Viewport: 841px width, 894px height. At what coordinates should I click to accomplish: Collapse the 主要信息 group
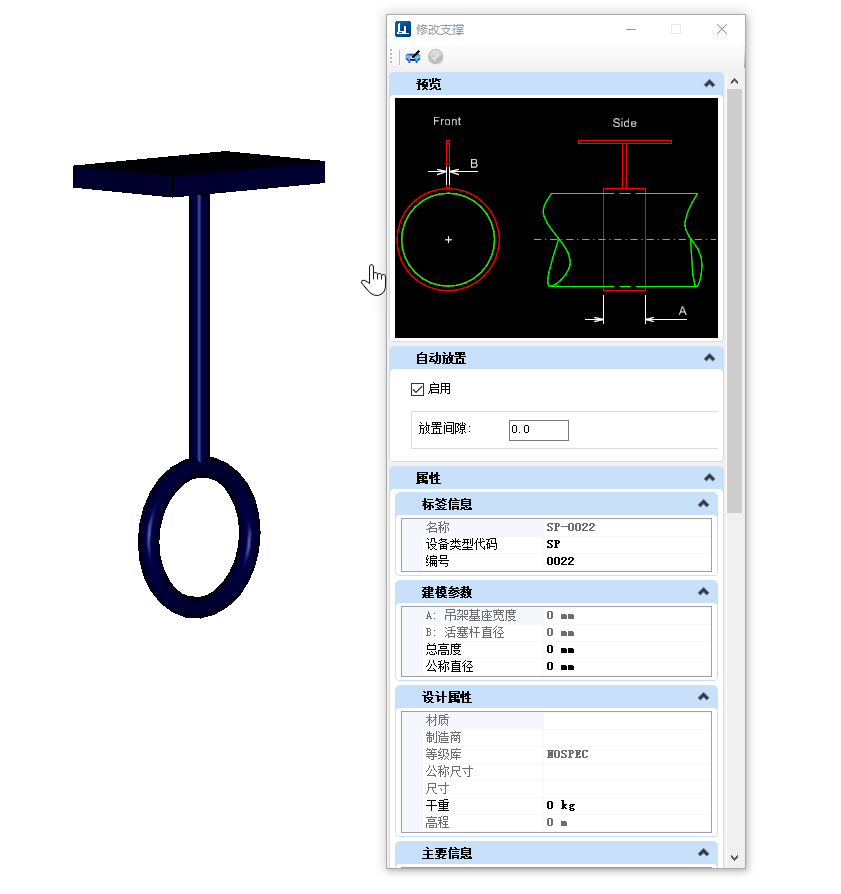(x=704, y=853)
